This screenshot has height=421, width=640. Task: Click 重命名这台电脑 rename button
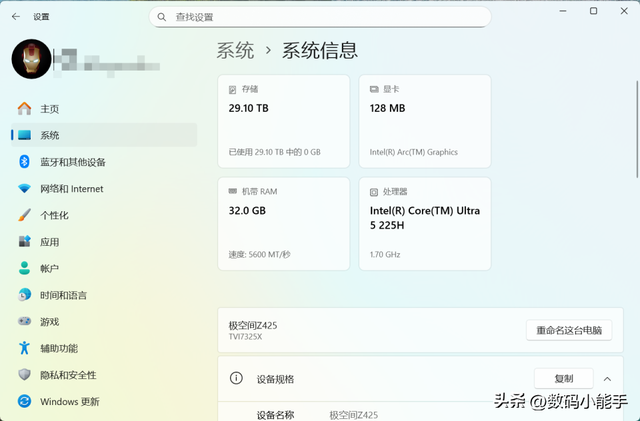[x=568, y=330]
